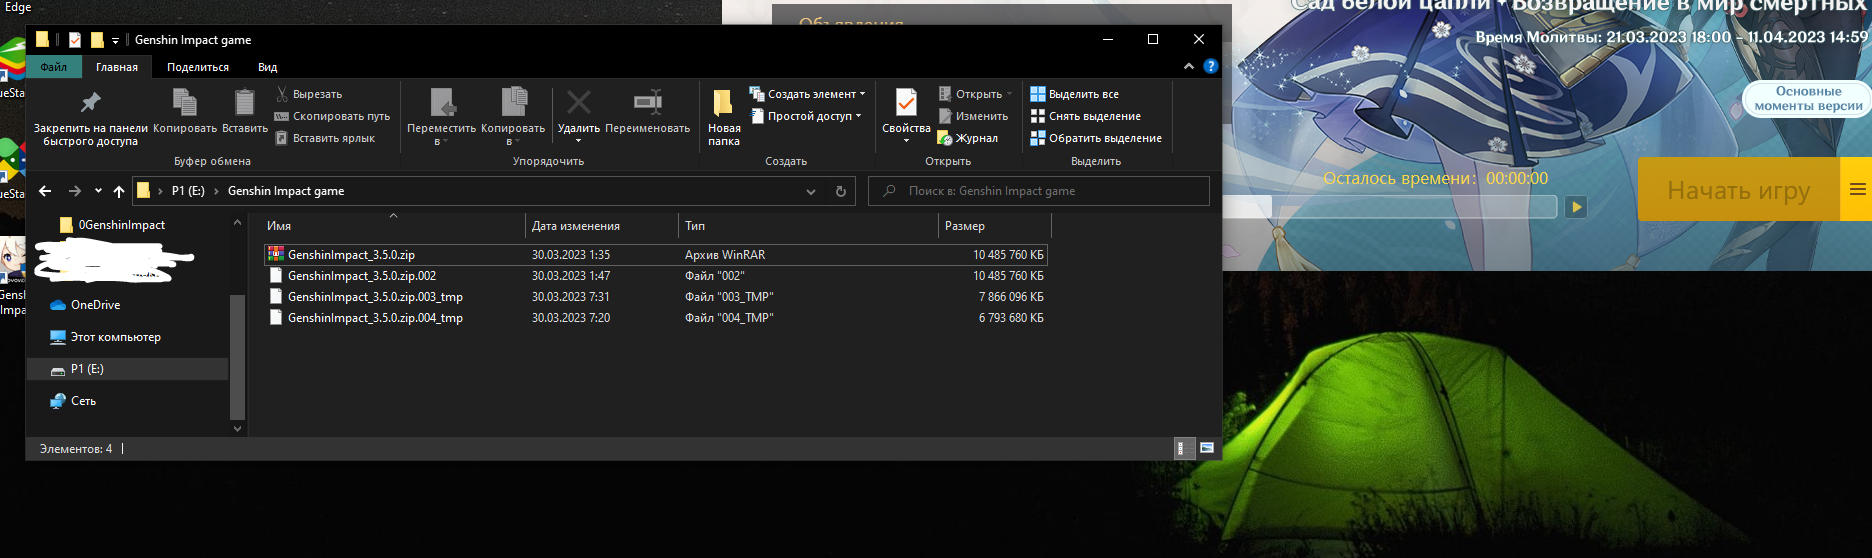This screenshot has width=1872, height=558.
Task: Open 0GenshinImpact folder in navigation pane
Action: pos(121,225)
